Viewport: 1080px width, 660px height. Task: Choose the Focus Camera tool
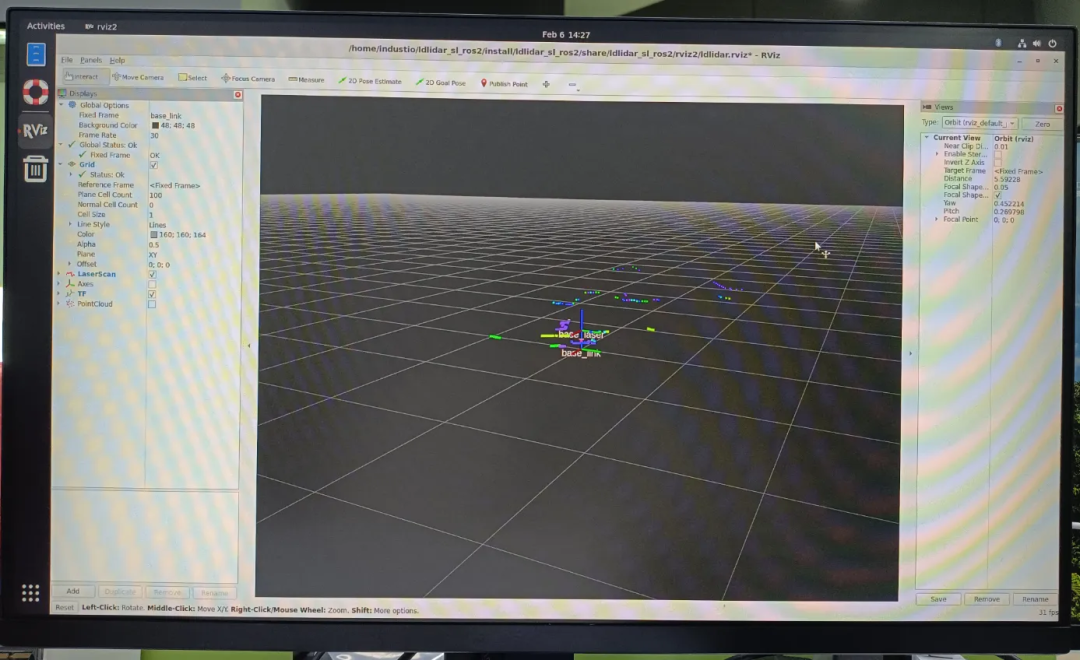click(248, 79)
